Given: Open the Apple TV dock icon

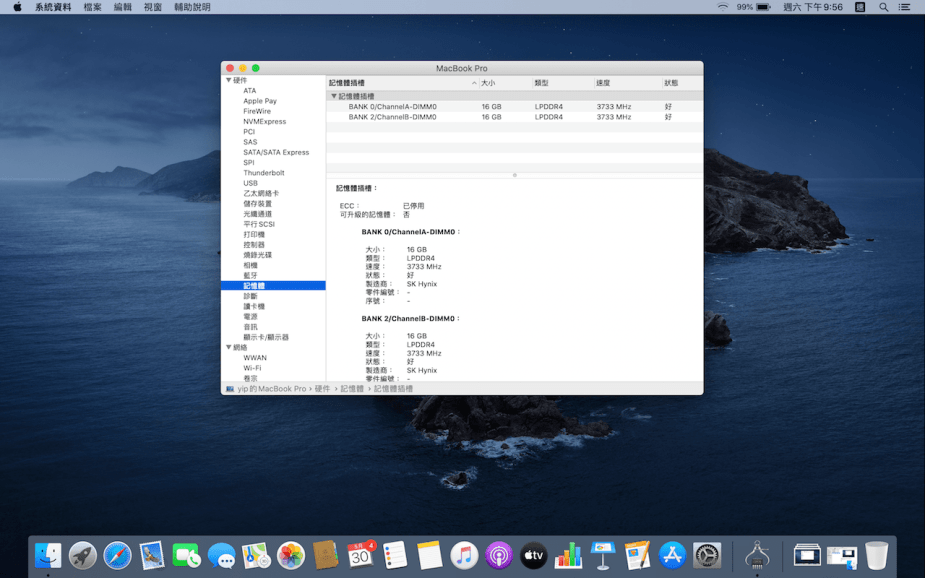Looking at the screenshot, I should click(534, 555).
